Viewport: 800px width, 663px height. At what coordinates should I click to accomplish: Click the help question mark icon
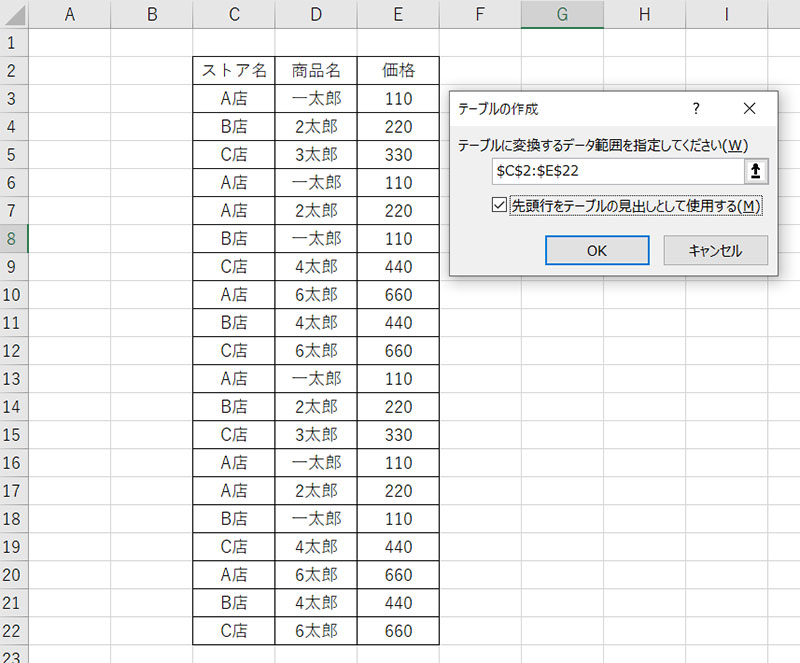point(696,108)
